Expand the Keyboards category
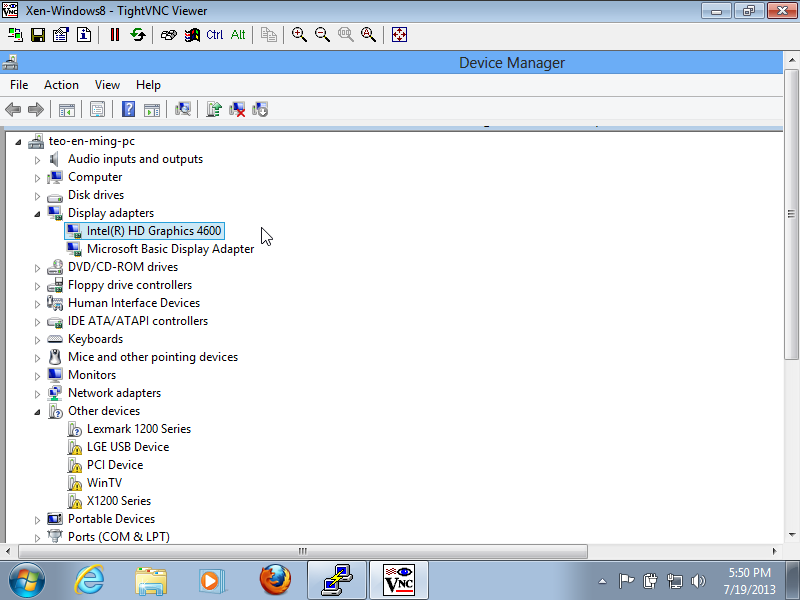This screenshot has width=800, height=600. 38,339
